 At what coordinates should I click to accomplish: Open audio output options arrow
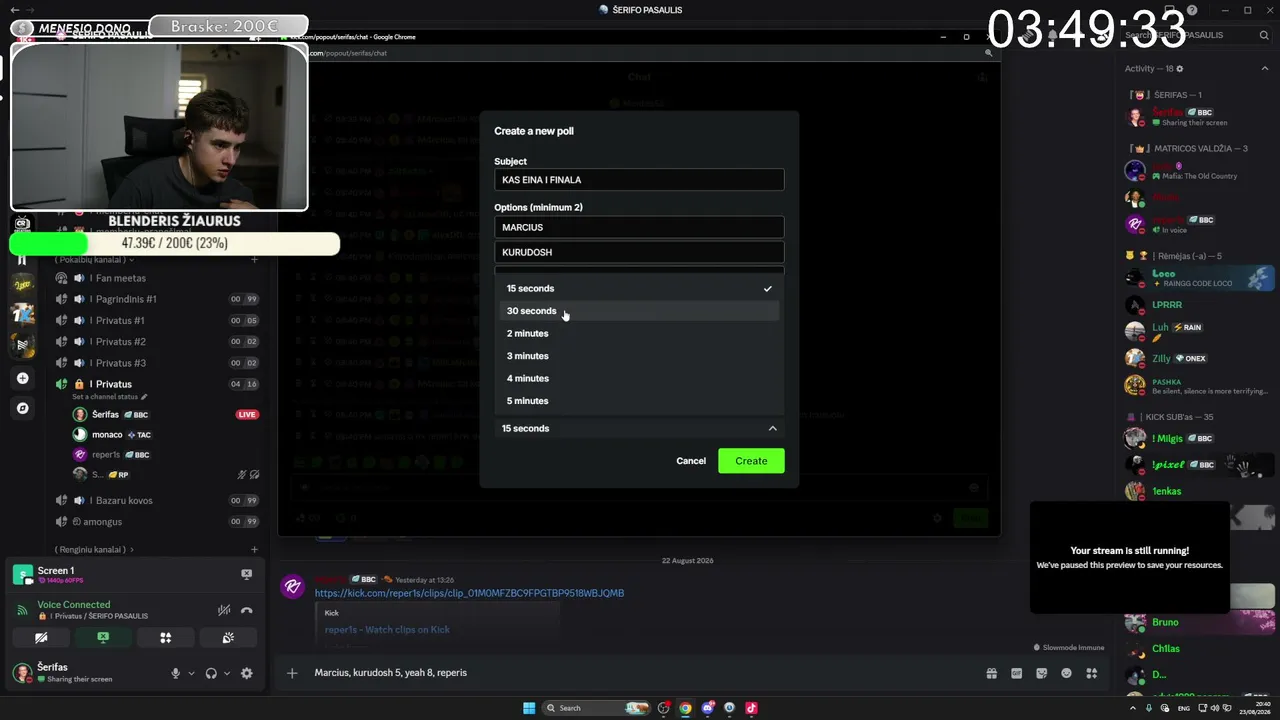coord(227,673)
